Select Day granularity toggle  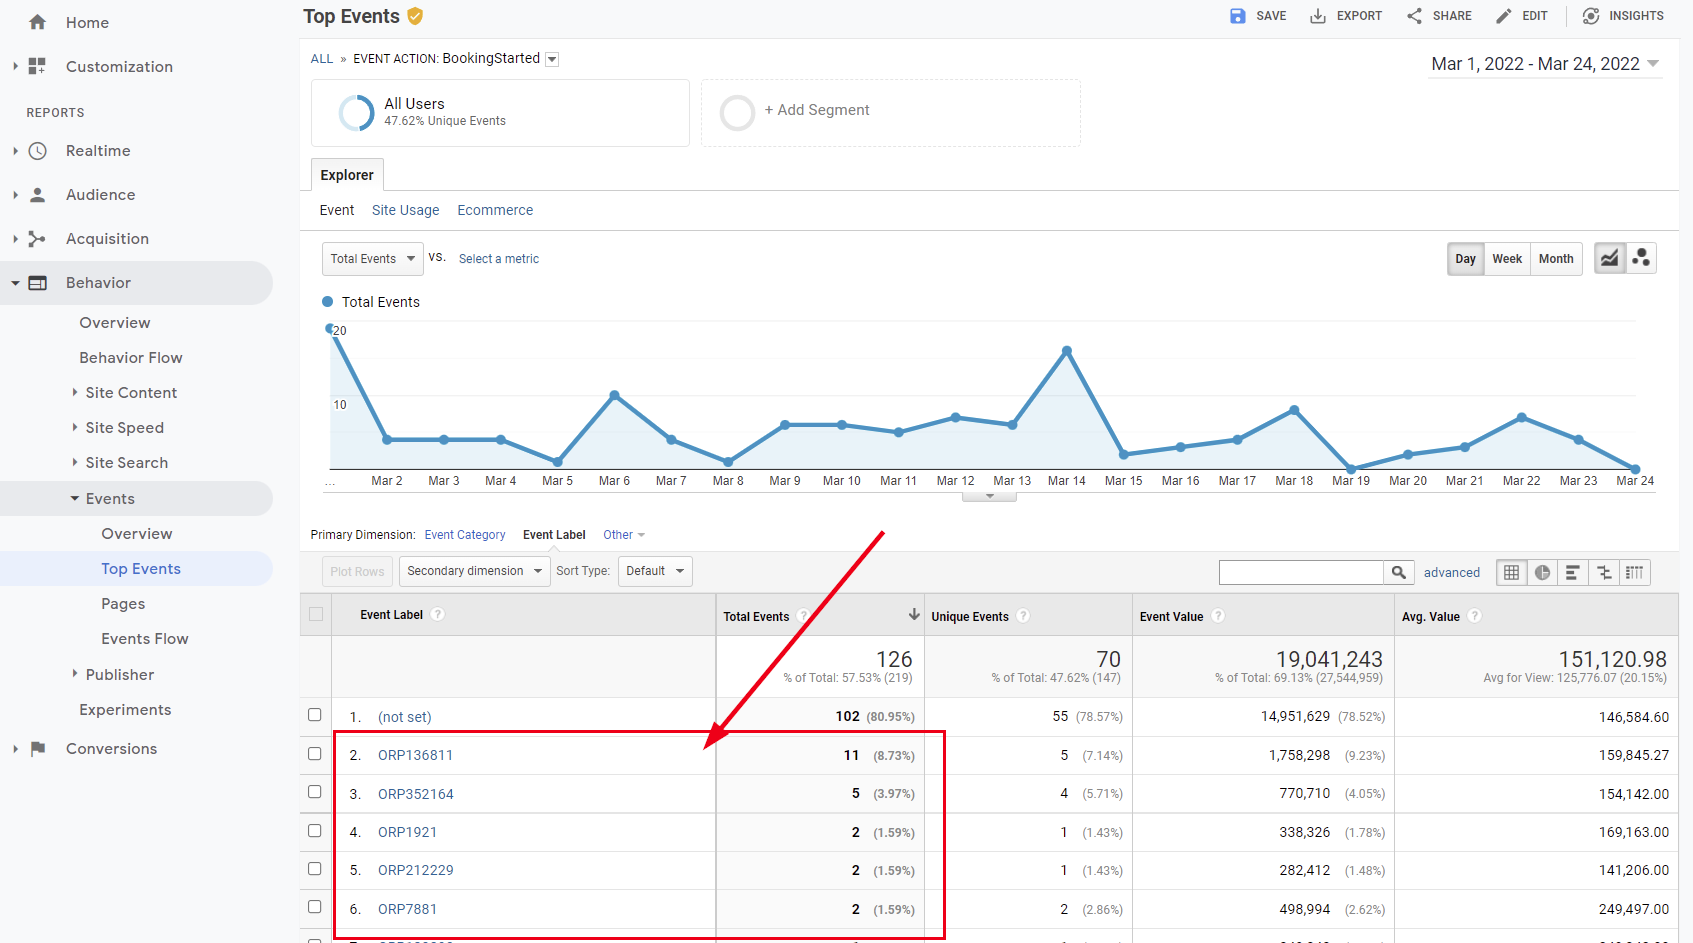[x=1465, y=259]
